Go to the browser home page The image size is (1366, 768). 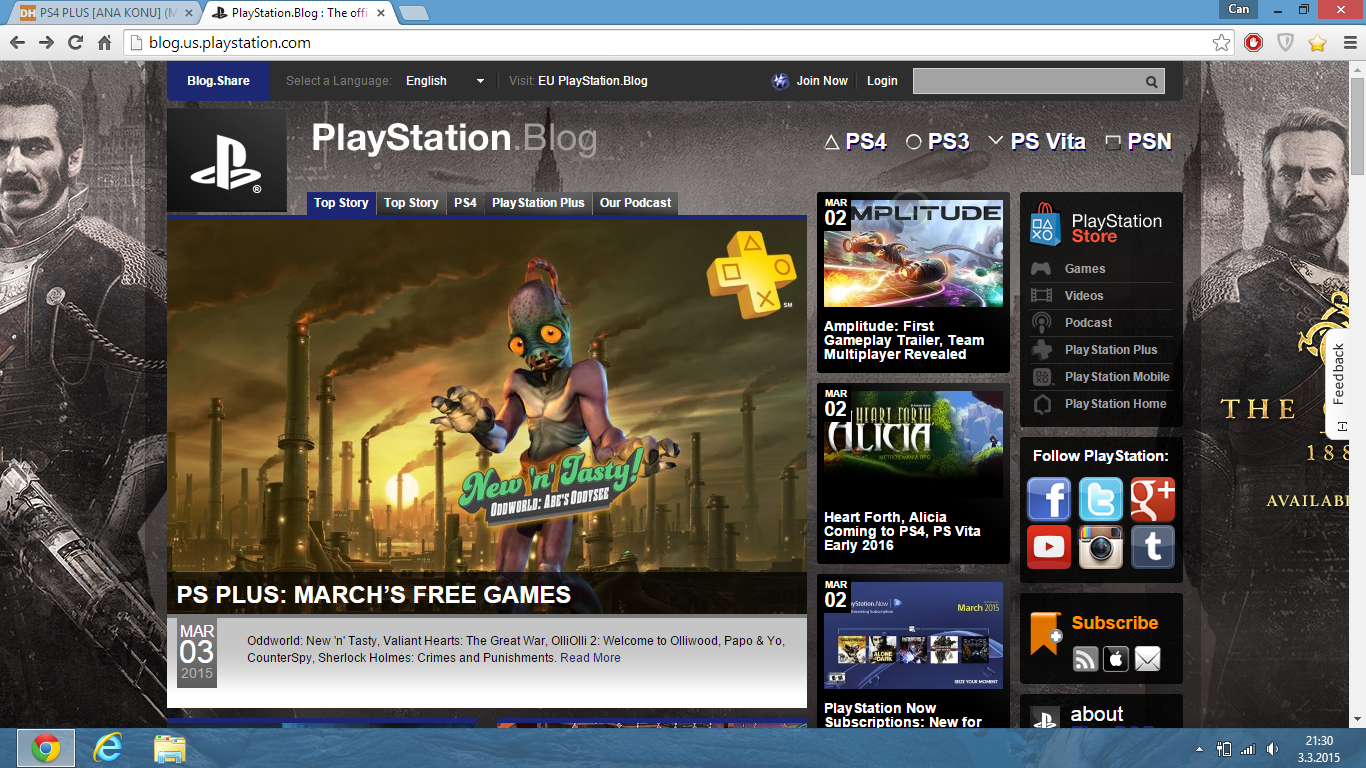point(104,43)
